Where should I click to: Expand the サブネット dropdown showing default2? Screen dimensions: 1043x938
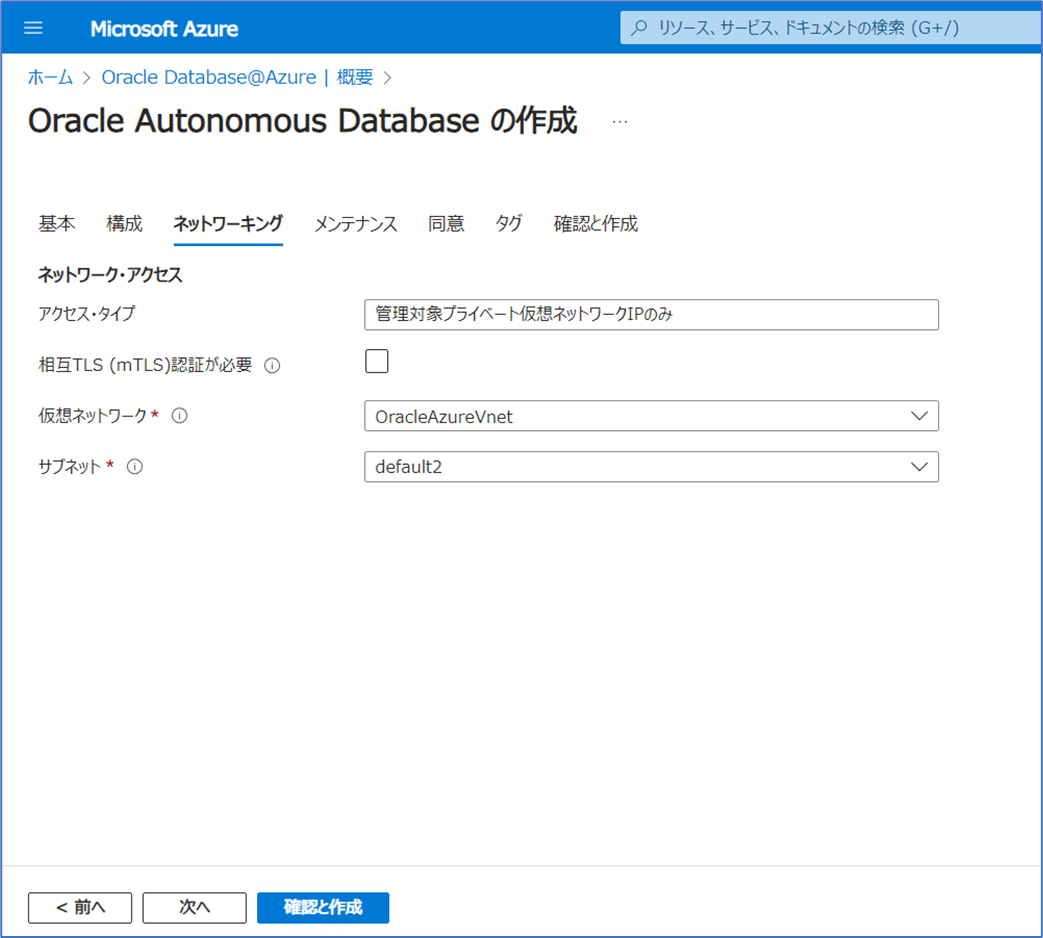651,466
